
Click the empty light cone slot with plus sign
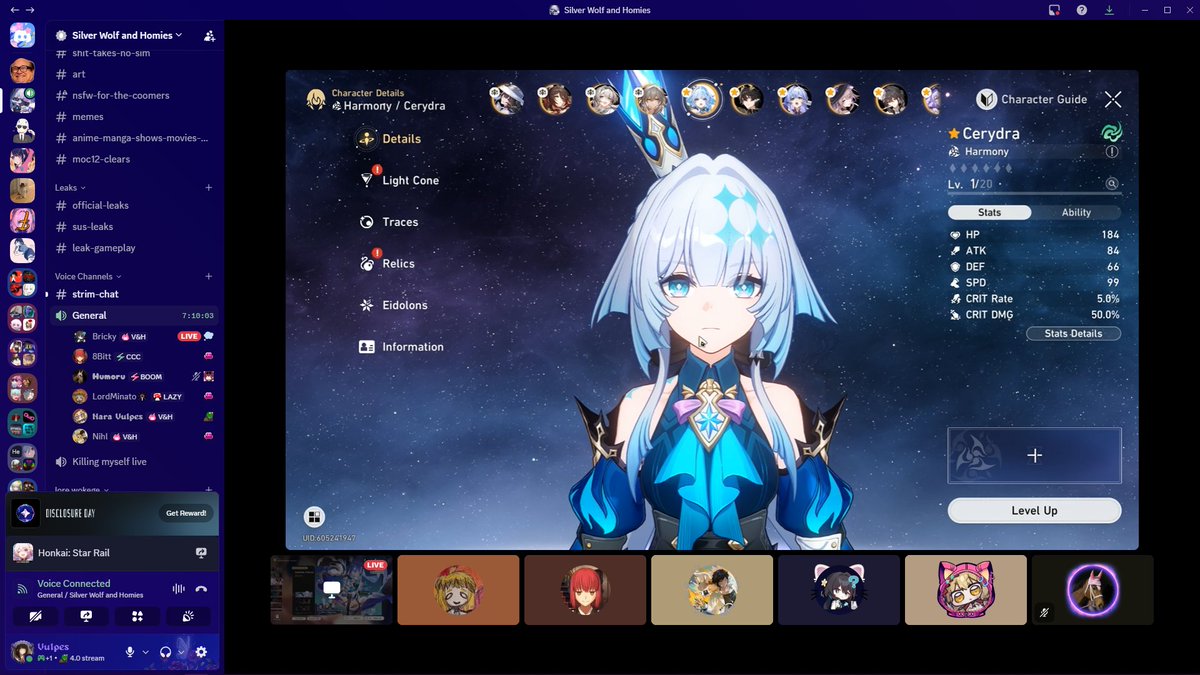point(1034,455)
